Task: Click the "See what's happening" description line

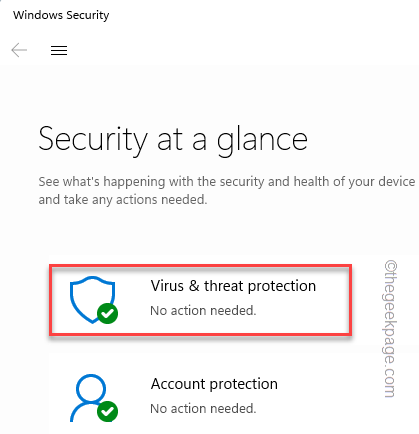Action: point(227,182)
